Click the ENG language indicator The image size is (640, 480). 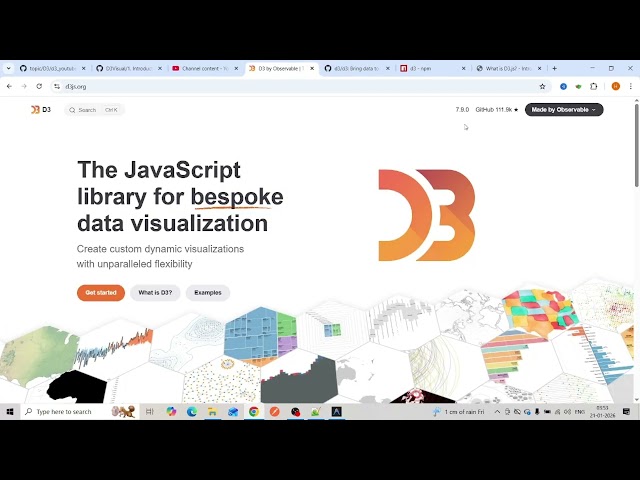click(x=580, y=412)
